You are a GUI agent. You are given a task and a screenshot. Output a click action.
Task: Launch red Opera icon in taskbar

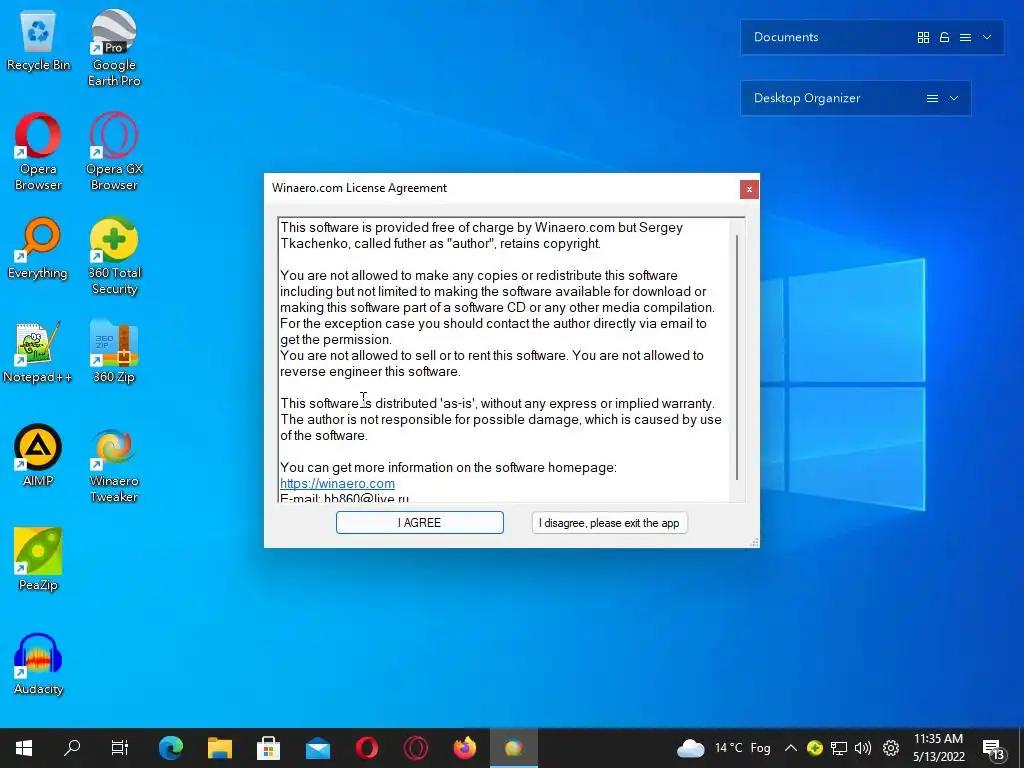(x=367, y=748)
